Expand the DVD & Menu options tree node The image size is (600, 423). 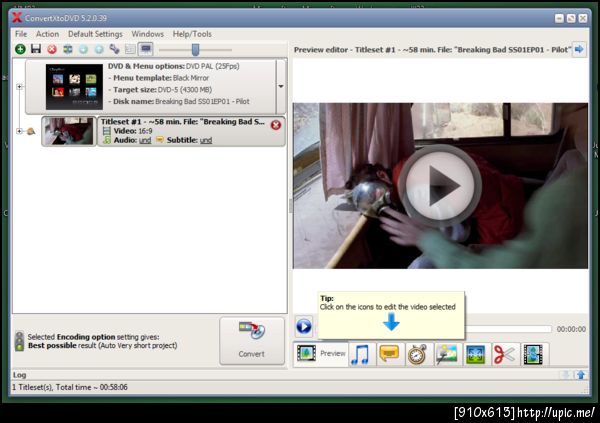tap(19, 87)
